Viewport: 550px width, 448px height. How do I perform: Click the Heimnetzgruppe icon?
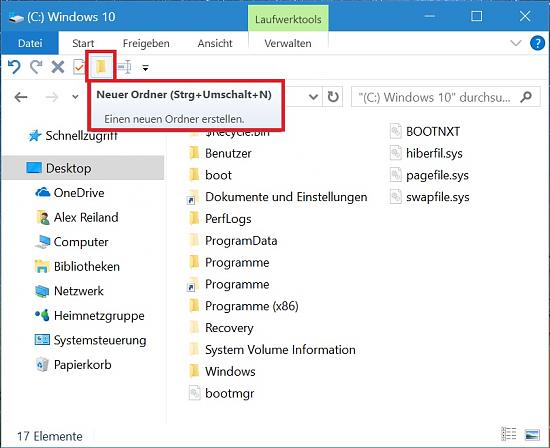pos(42,315)
